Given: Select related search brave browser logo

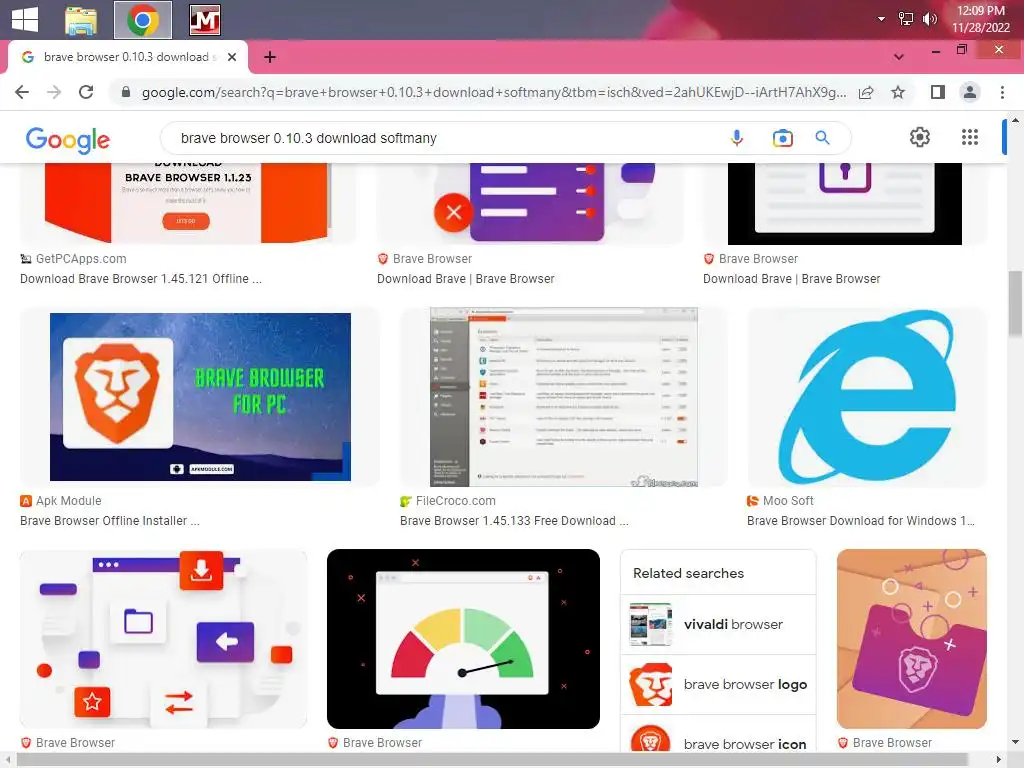Looking at the screenshot, I should (x=718, y=684).
